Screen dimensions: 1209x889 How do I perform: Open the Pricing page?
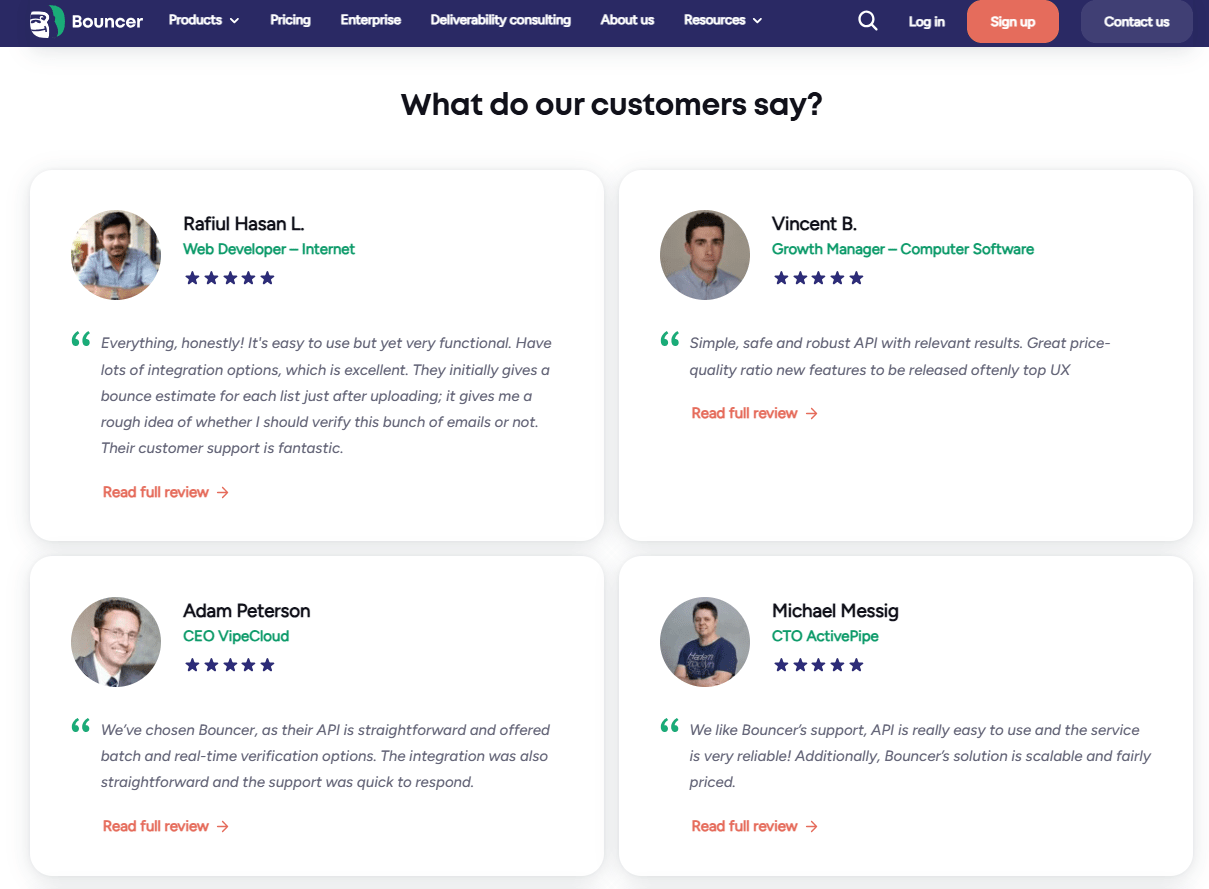(x=290, y=20)
